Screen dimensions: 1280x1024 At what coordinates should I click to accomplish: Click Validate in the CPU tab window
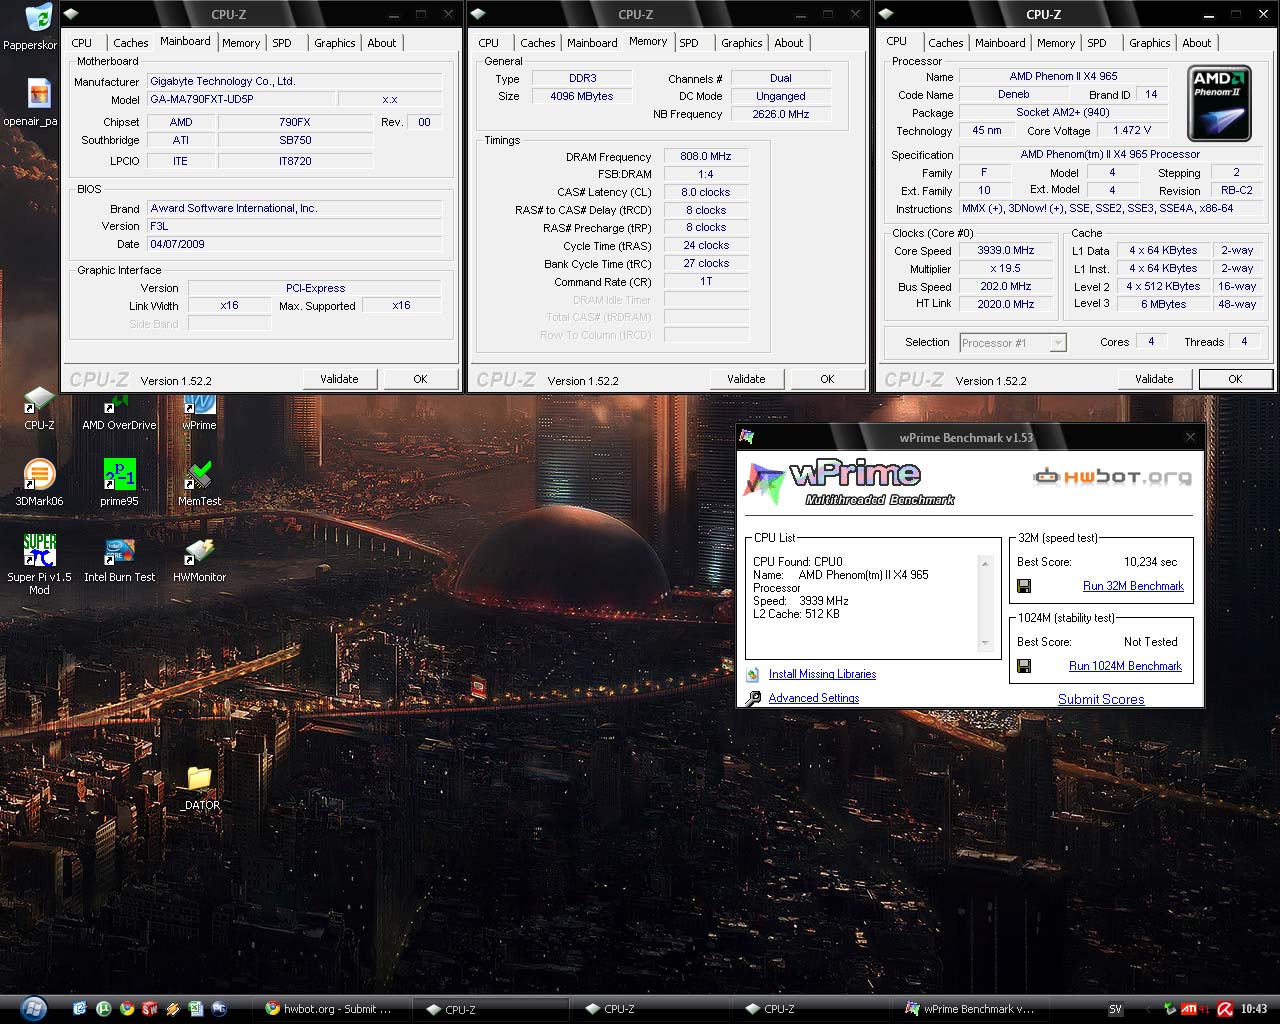point(1154,379)
